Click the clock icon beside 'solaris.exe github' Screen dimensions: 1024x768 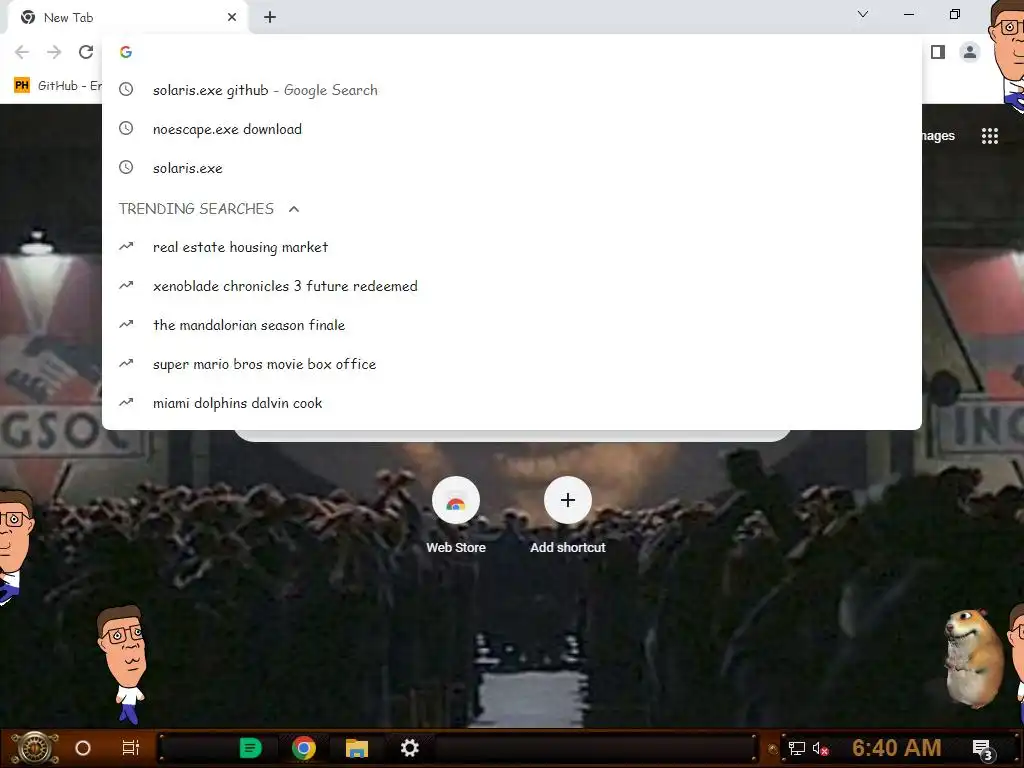click(x=126, y=89)
